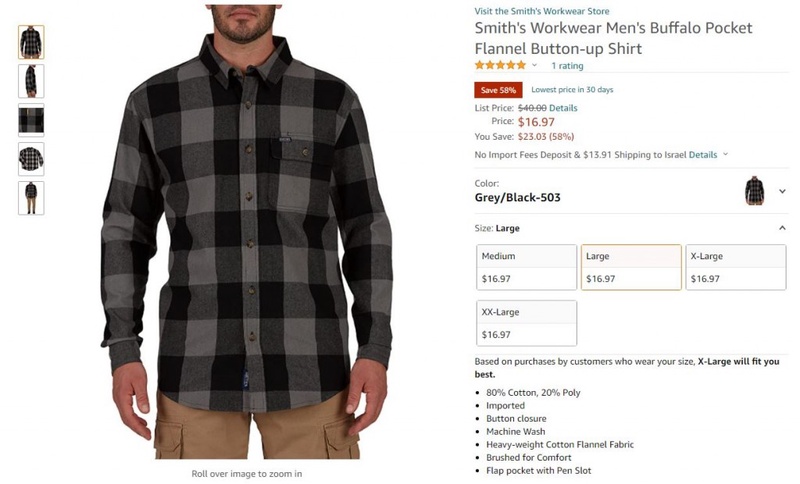
Task: Click the main shirt product image
Action: [247, 232]
